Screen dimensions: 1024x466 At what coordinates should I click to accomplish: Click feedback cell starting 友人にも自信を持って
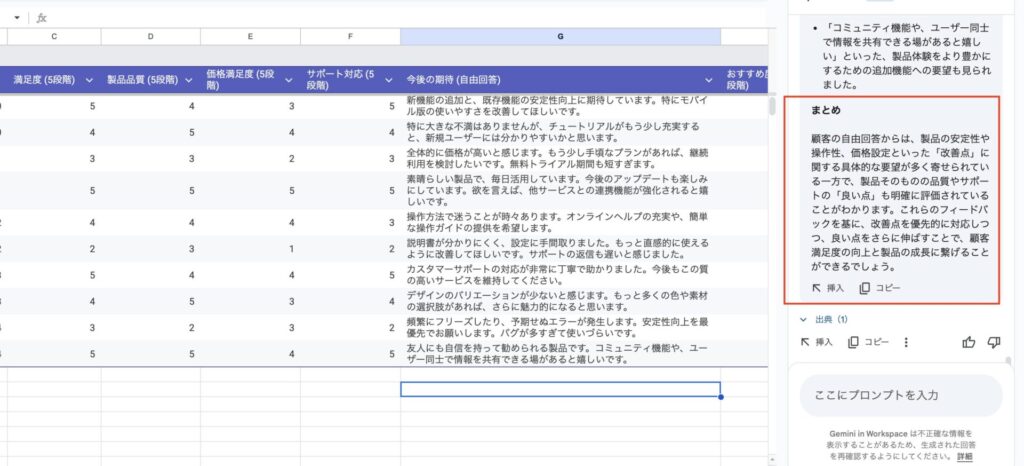(x=560, y=354)
